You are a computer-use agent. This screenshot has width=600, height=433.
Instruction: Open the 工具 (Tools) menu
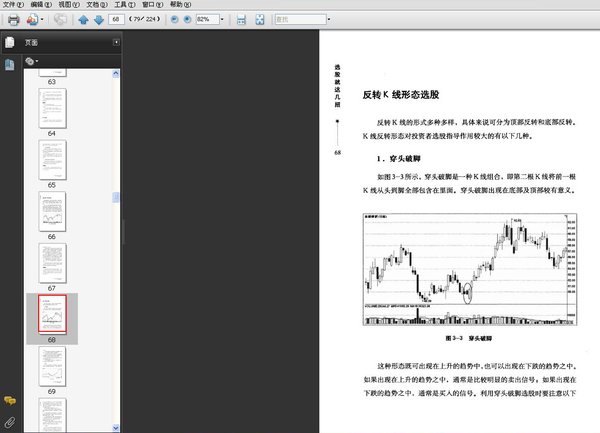(x=125, y=5)
